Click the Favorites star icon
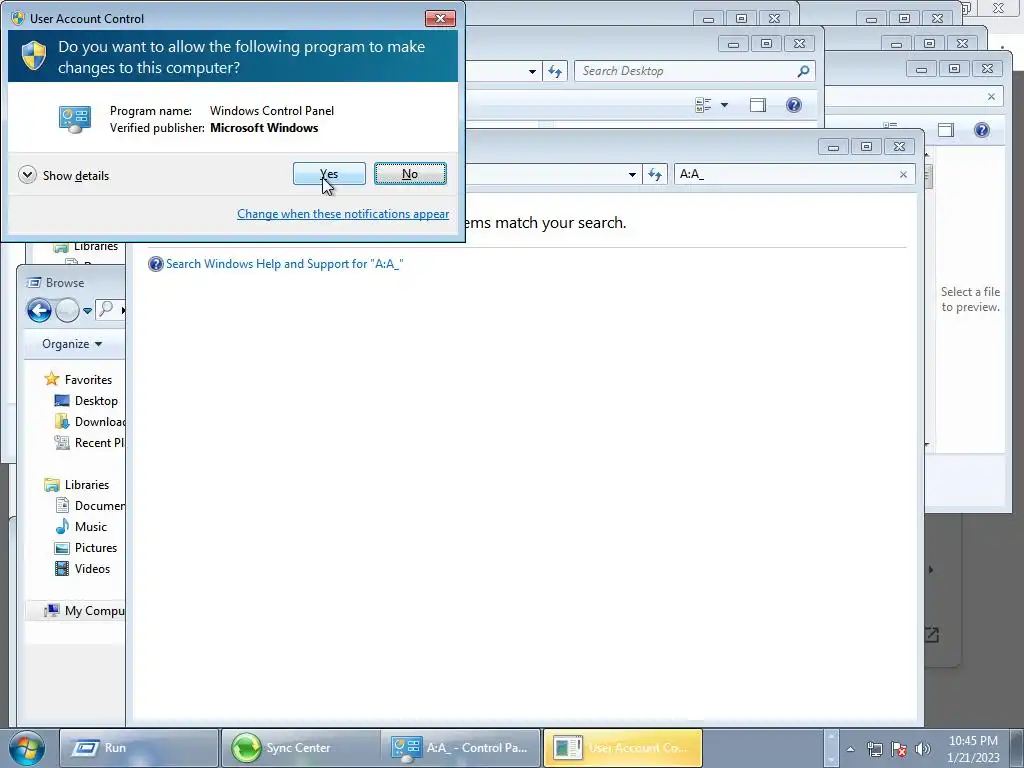 [x=52, y=379]
